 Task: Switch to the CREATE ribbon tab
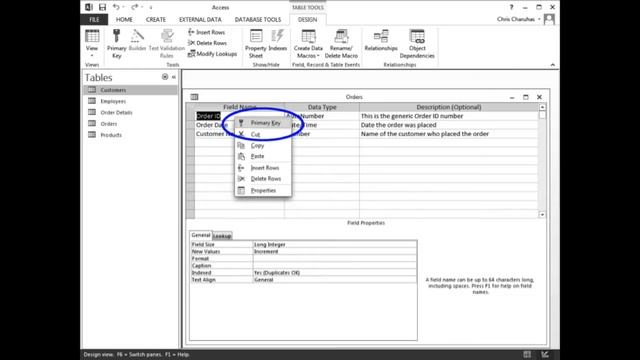click(156, 20)
